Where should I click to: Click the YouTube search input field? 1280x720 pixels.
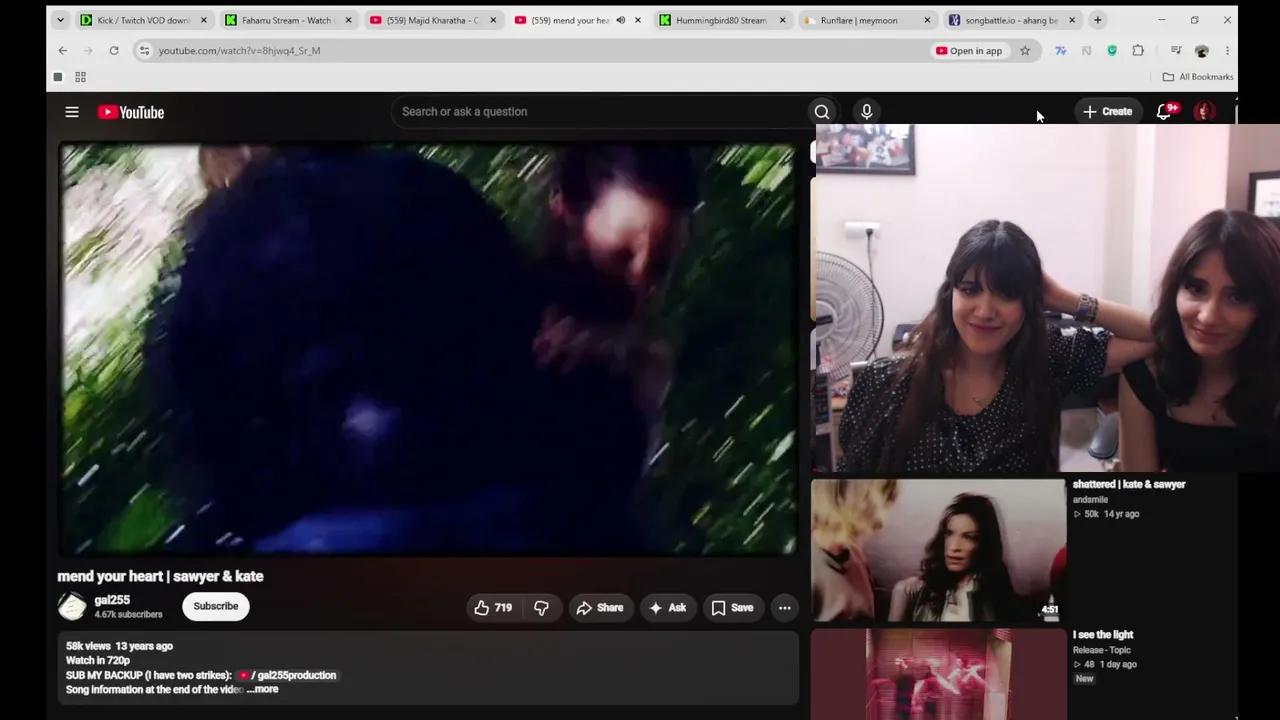coord(600,112)
